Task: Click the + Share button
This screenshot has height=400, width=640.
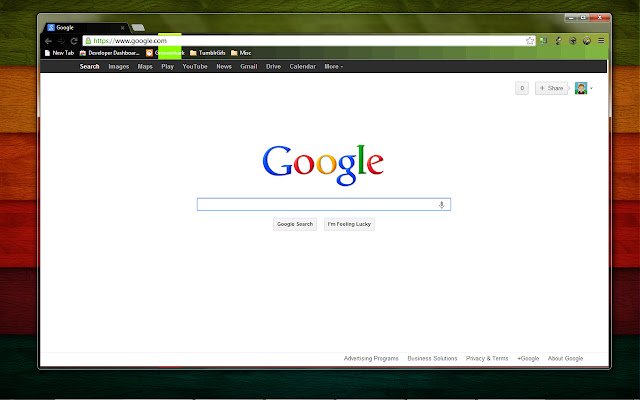Action: [x=551, y=88]
